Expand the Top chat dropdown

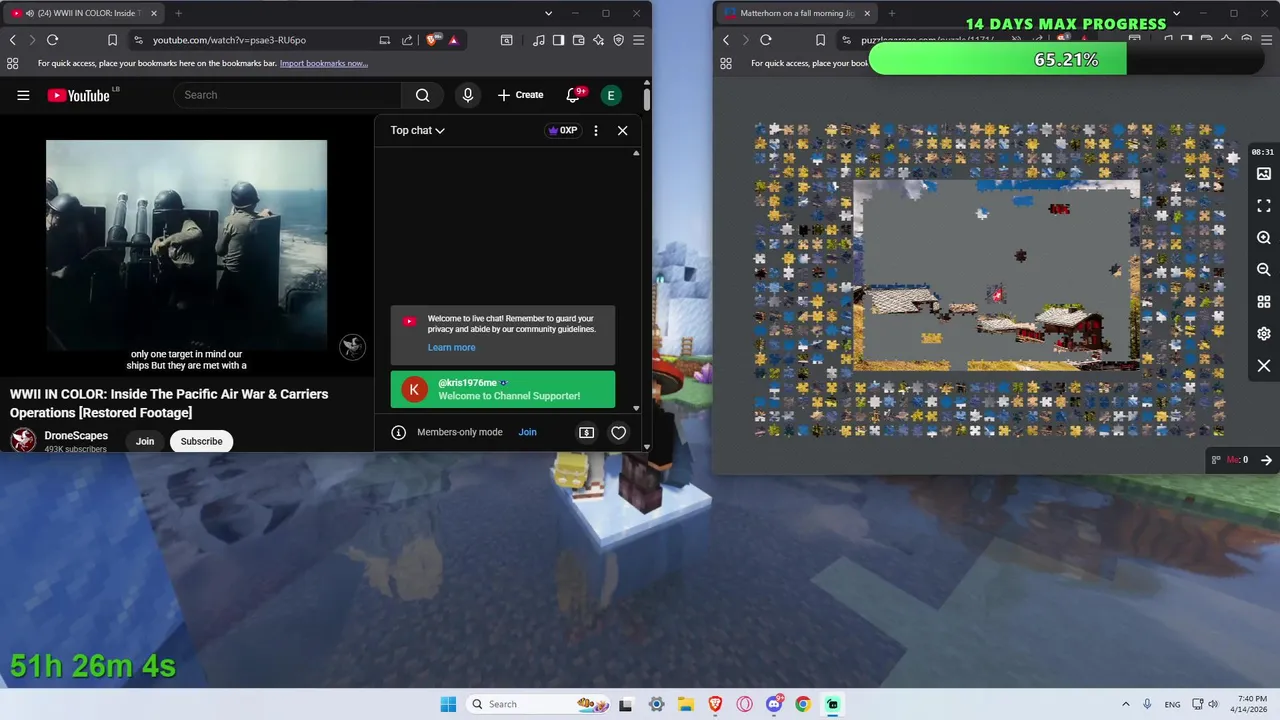417,130
